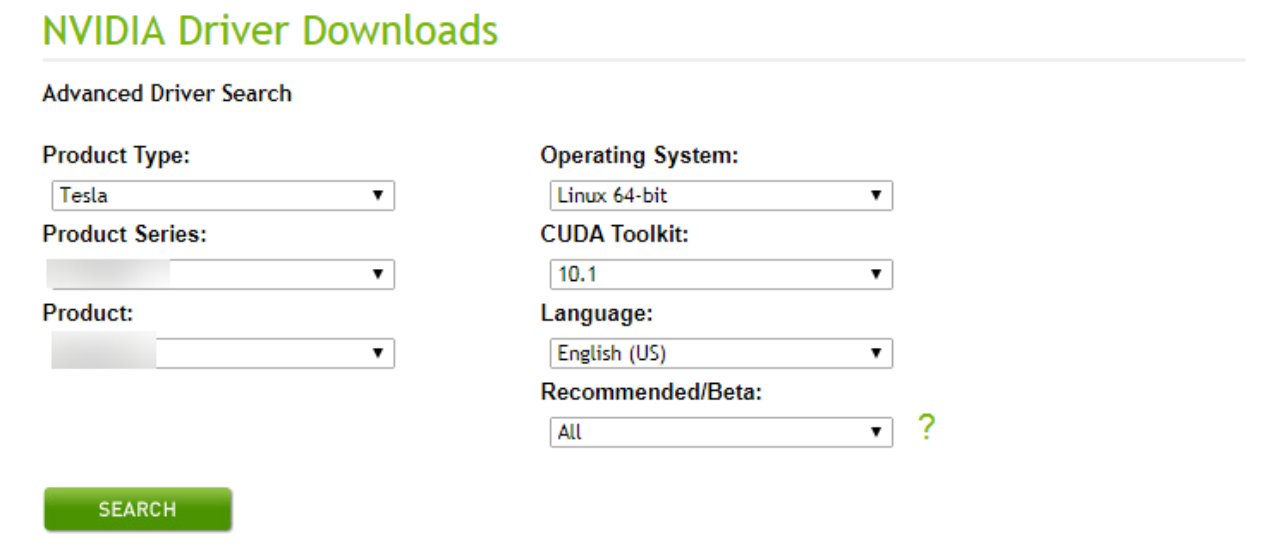1280x549 pixels.
Task: Open the Language dropdown showing English (US)
Action: pos(721,353)
